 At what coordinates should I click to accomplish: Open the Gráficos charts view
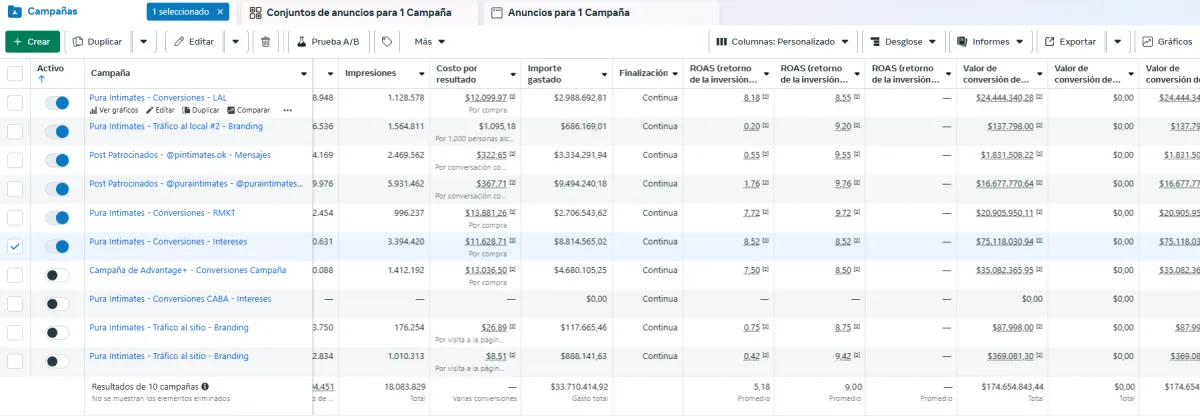1168,42
